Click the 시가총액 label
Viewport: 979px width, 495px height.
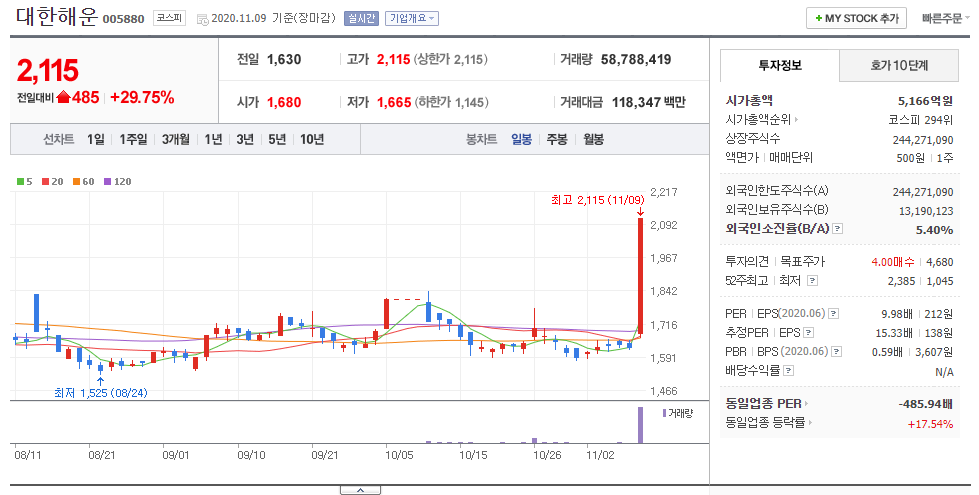pos(749,100)
